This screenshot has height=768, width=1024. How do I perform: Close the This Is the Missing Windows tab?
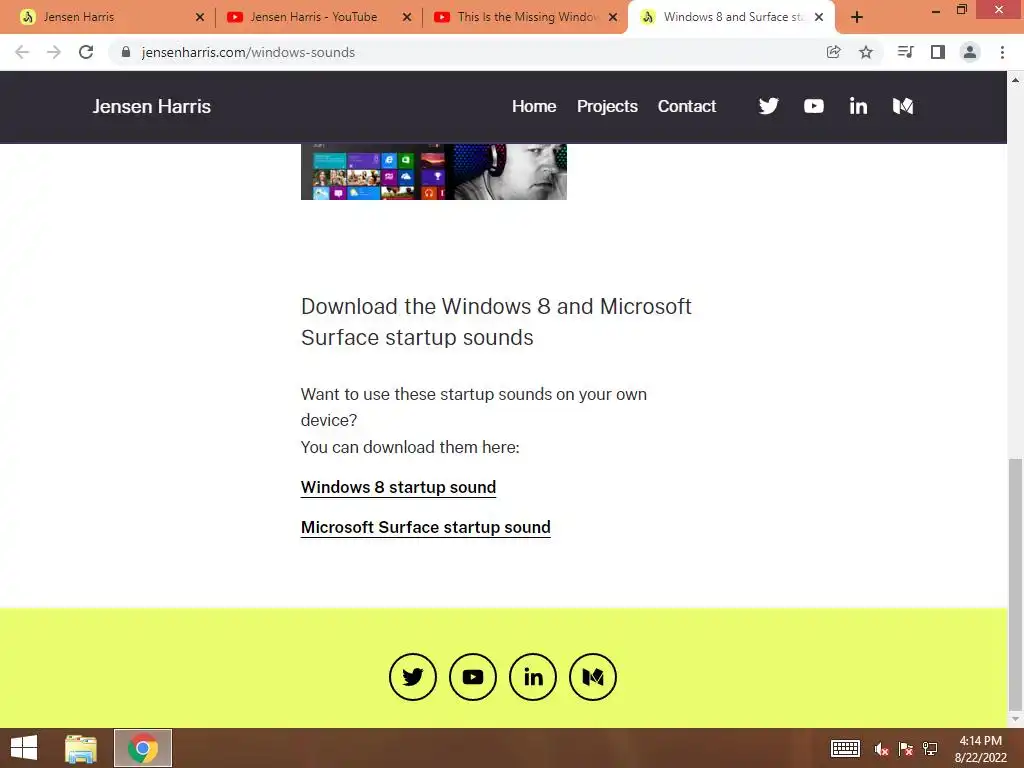coord(613,17)
